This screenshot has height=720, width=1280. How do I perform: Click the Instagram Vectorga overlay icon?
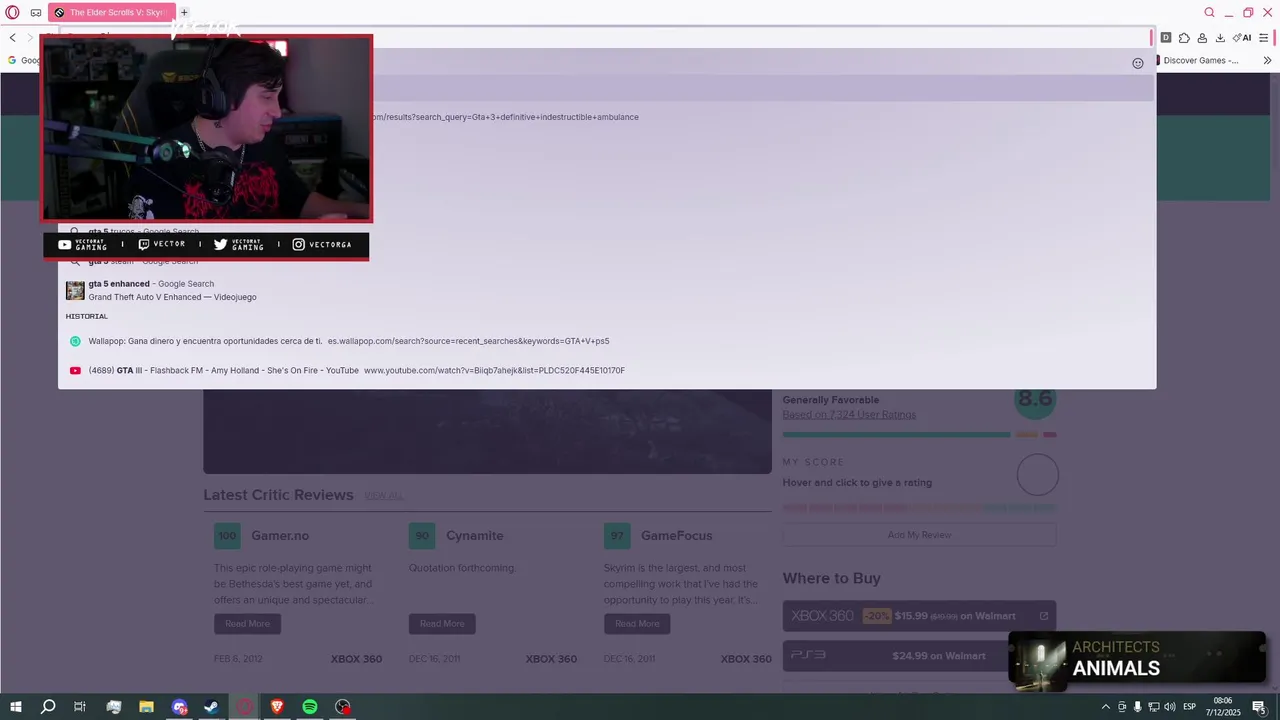pyautogui.click(x=298, y=244)
